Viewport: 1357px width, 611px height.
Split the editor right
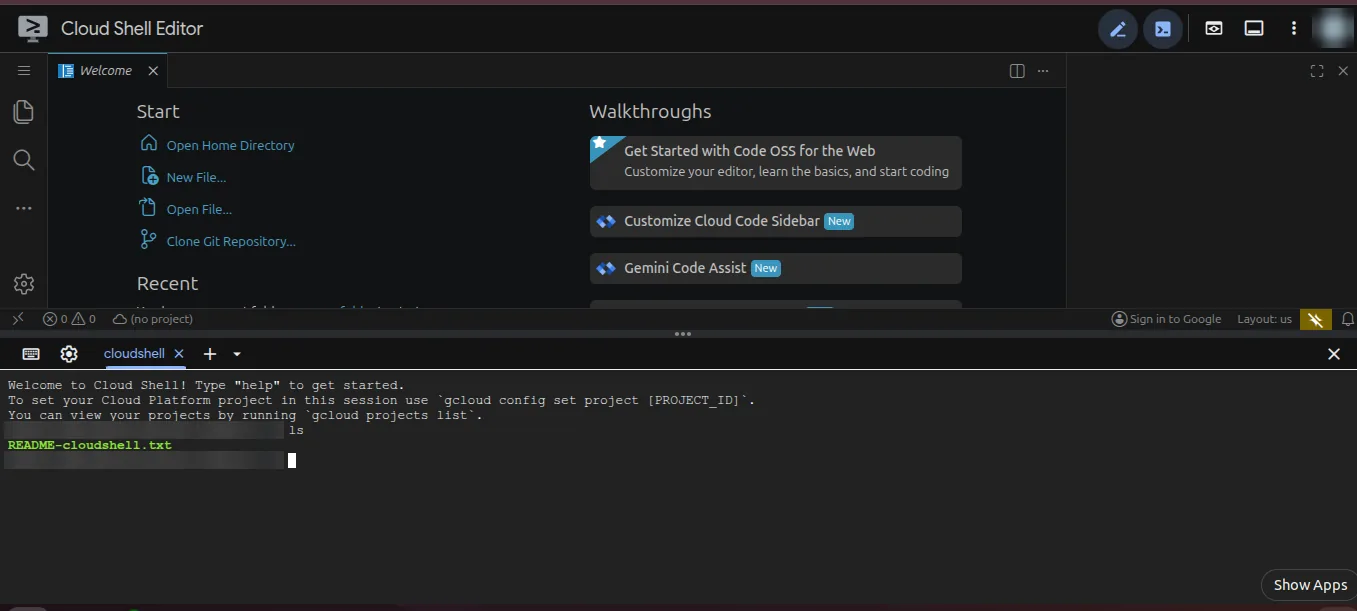pyautogui.click(x=1017, y=71)
